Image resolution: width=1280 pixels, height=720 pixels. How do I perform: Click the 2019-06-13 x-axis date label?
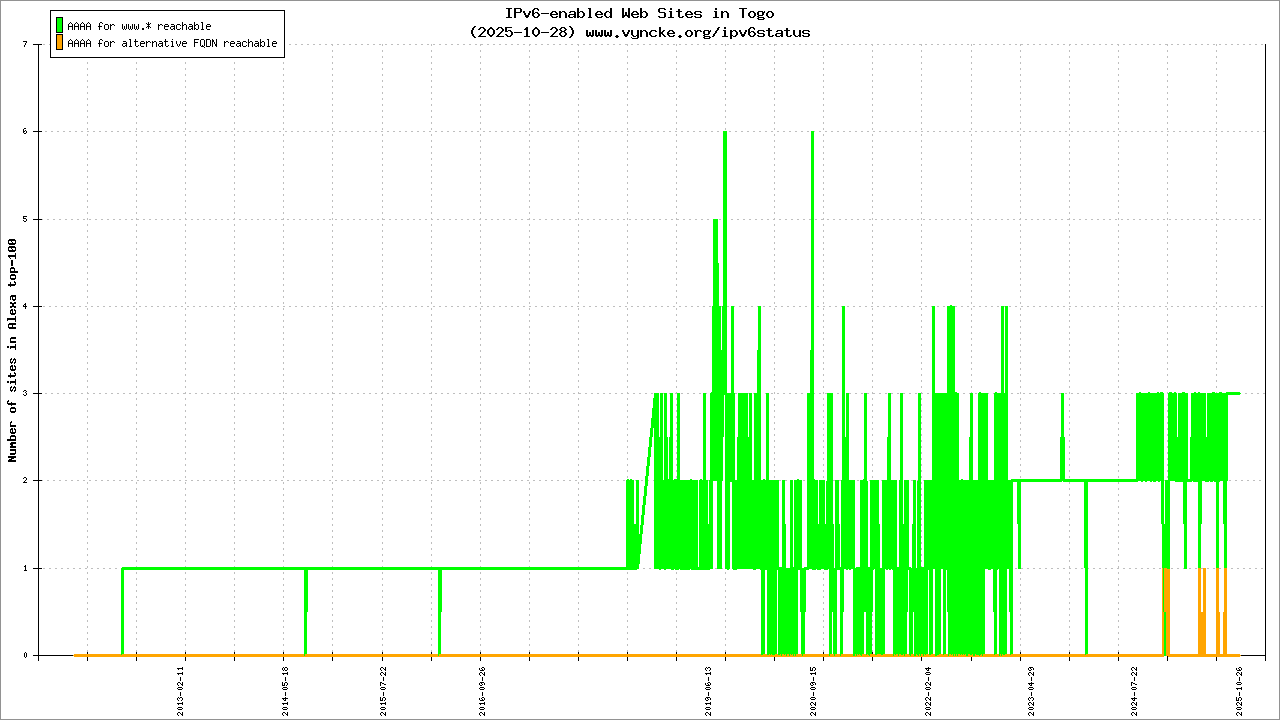pos(709,691)
